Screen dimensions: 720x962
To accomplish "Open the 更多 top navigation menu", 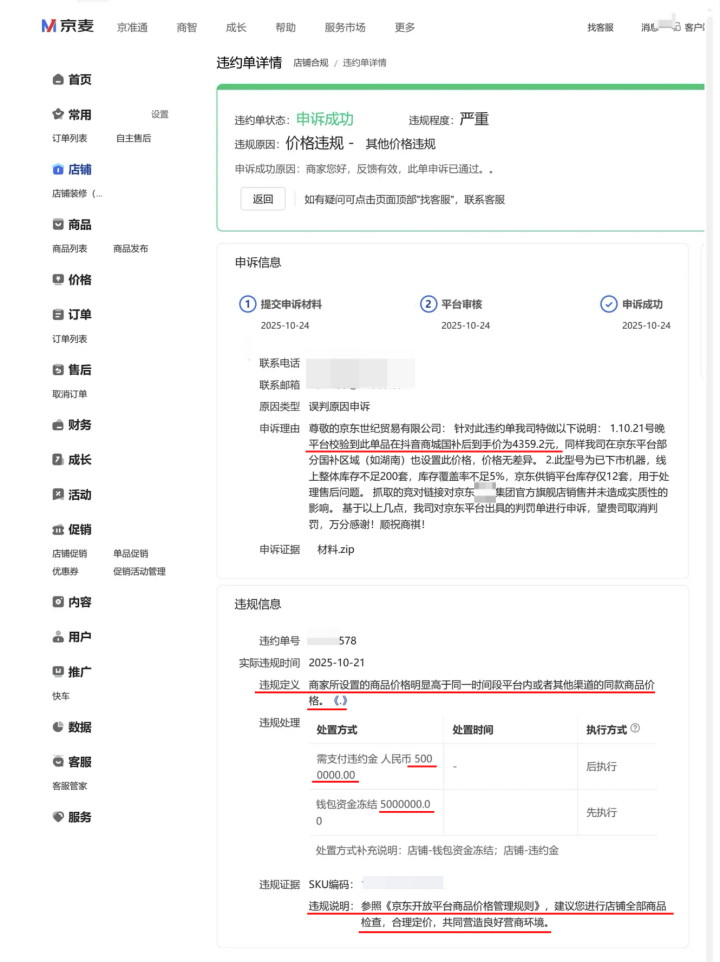I will (x=405, y=27).
